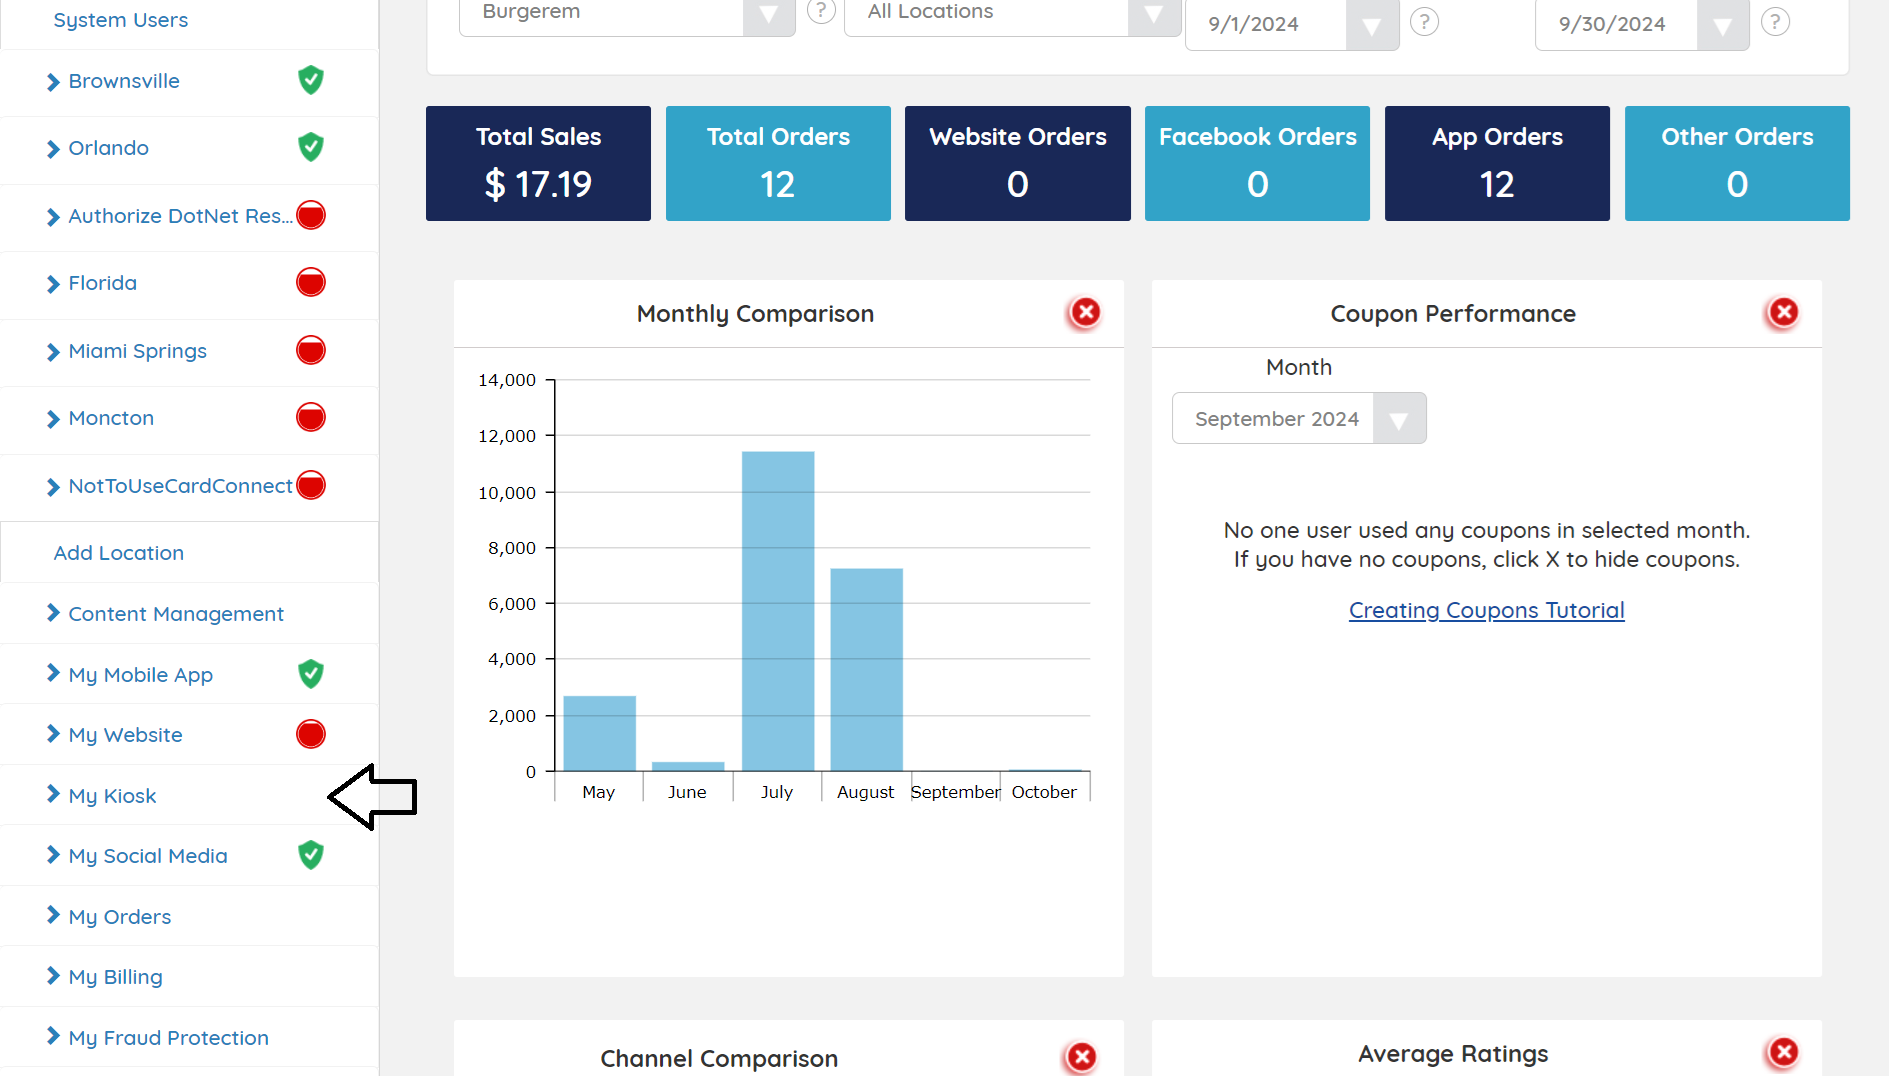1889x1076 pixels.
Task: Open My Mobile App section
Action: coord(140,675)
